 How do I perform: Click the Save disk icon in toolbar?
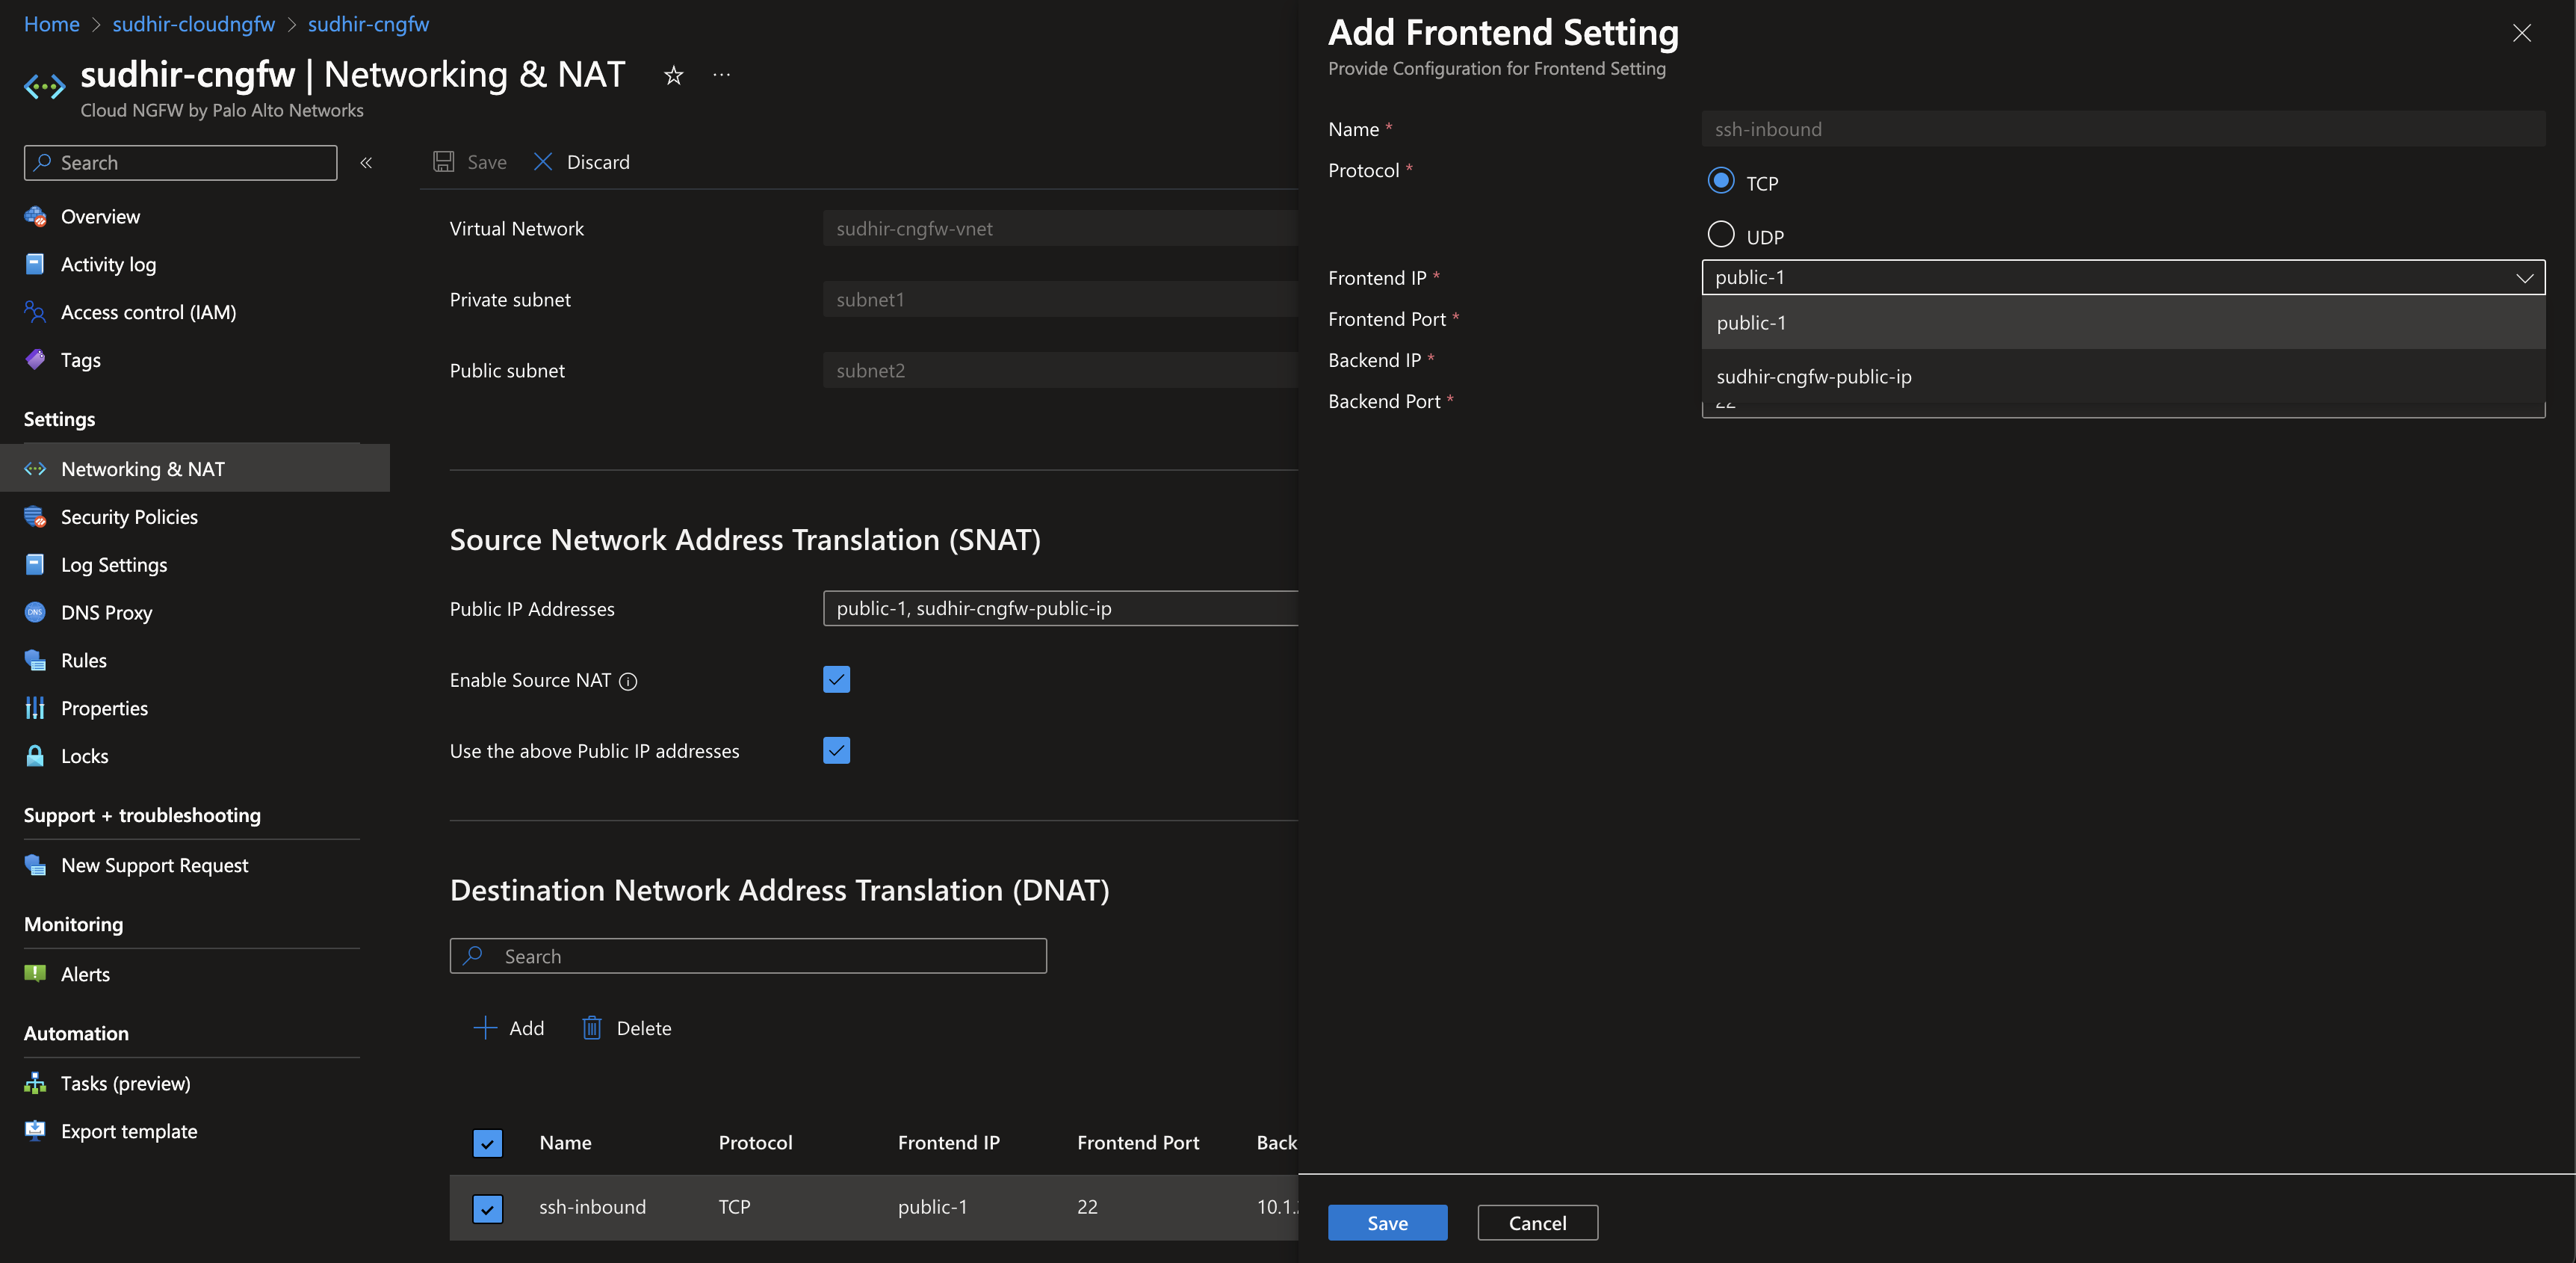(444, 161)
